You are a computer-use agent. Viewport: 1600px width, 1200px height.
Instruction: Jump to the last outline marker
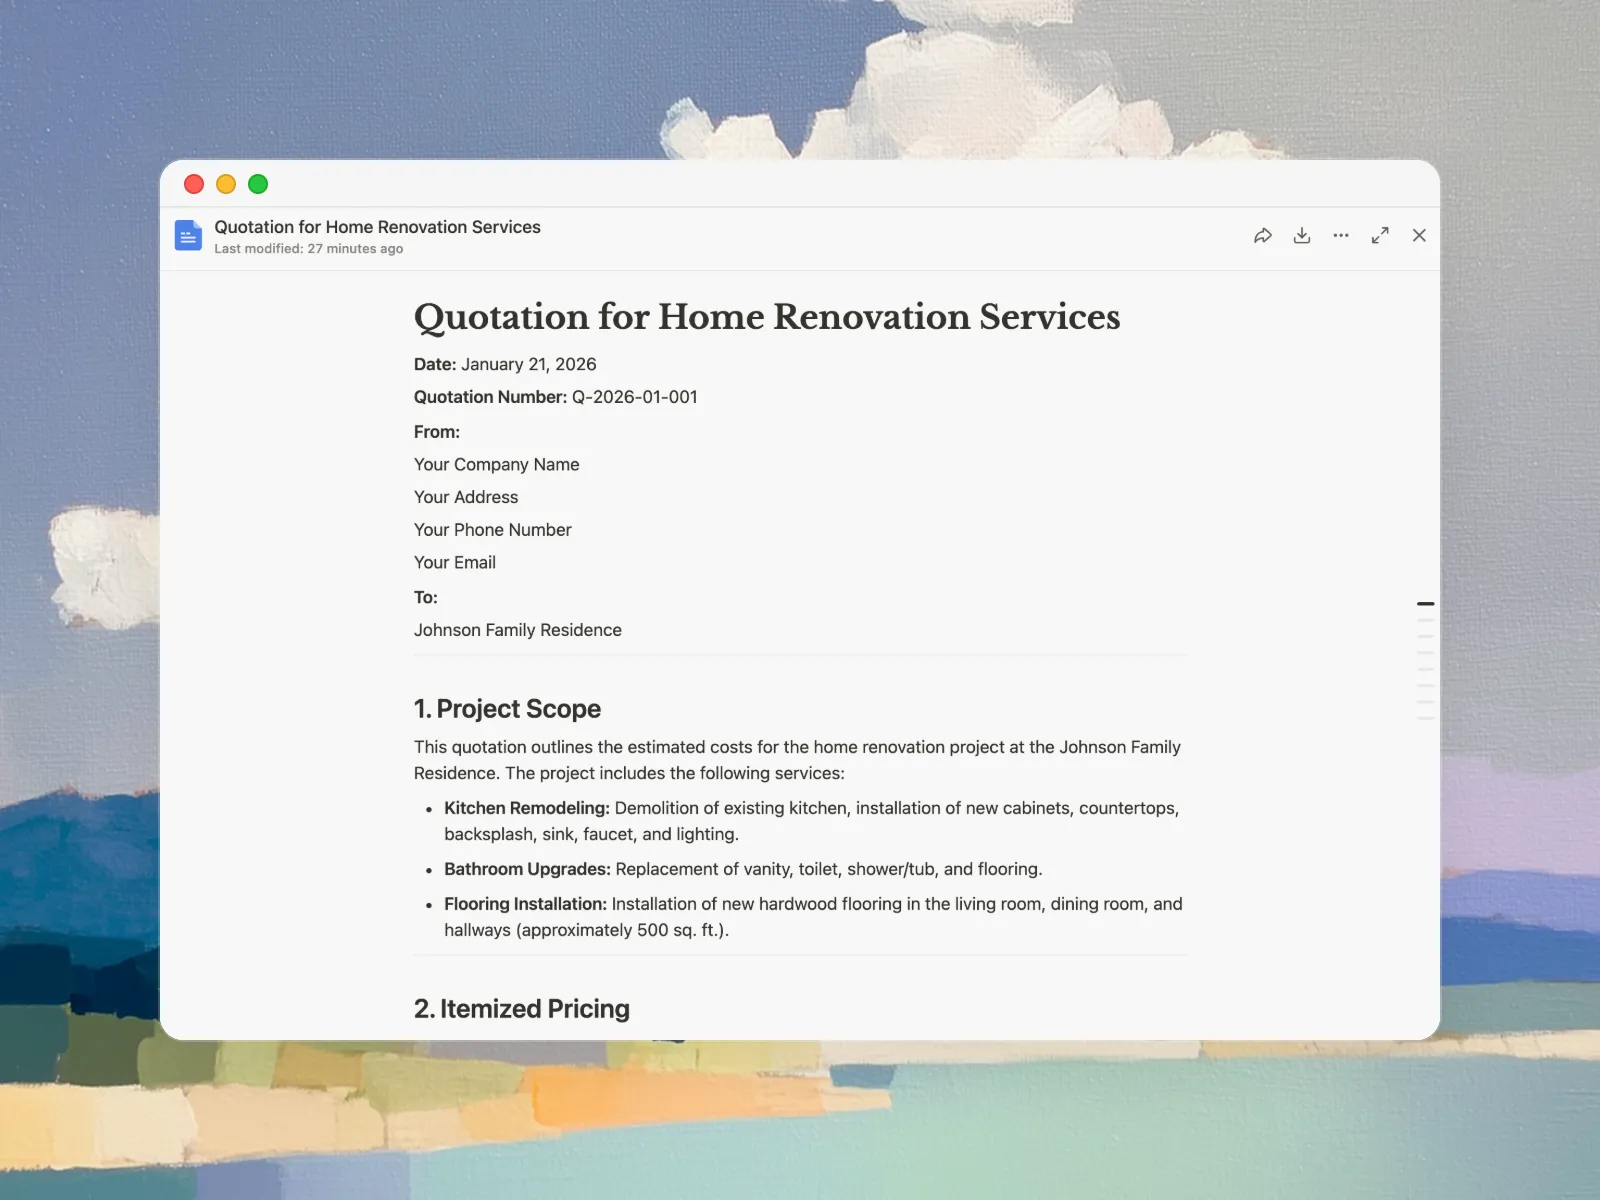1426,718
